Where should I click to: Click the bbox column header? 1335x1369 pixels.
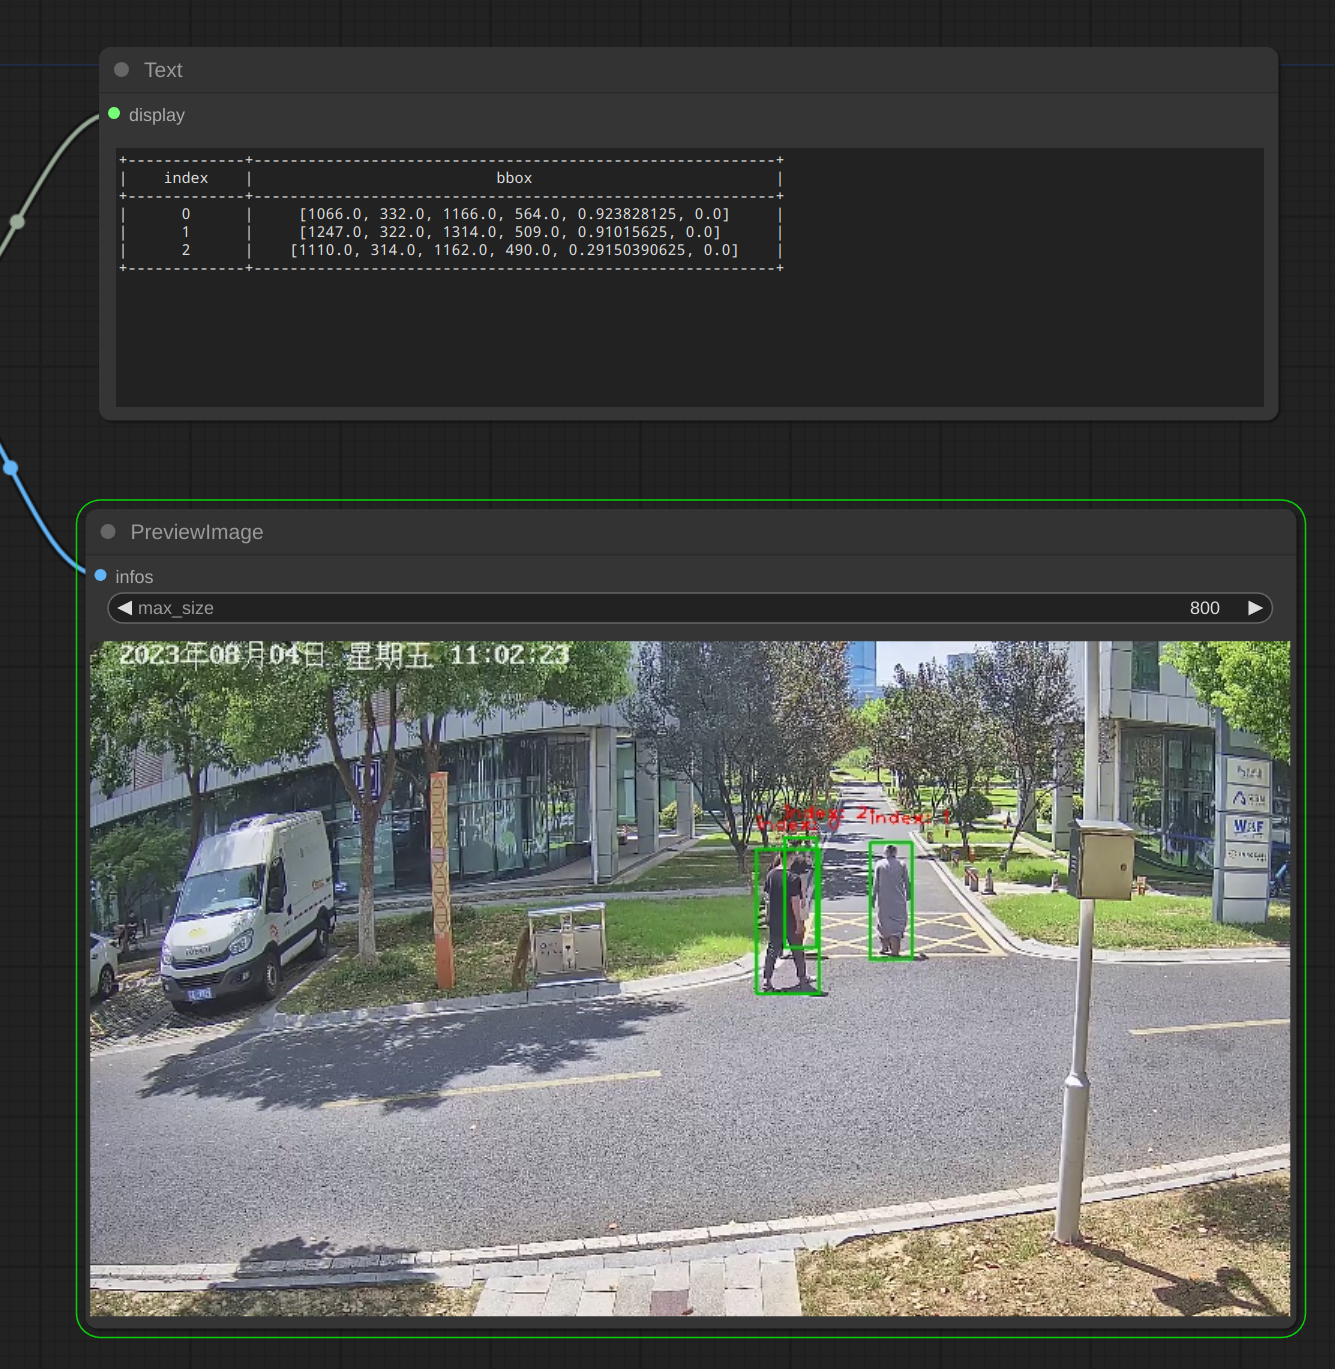coord(514,178)
